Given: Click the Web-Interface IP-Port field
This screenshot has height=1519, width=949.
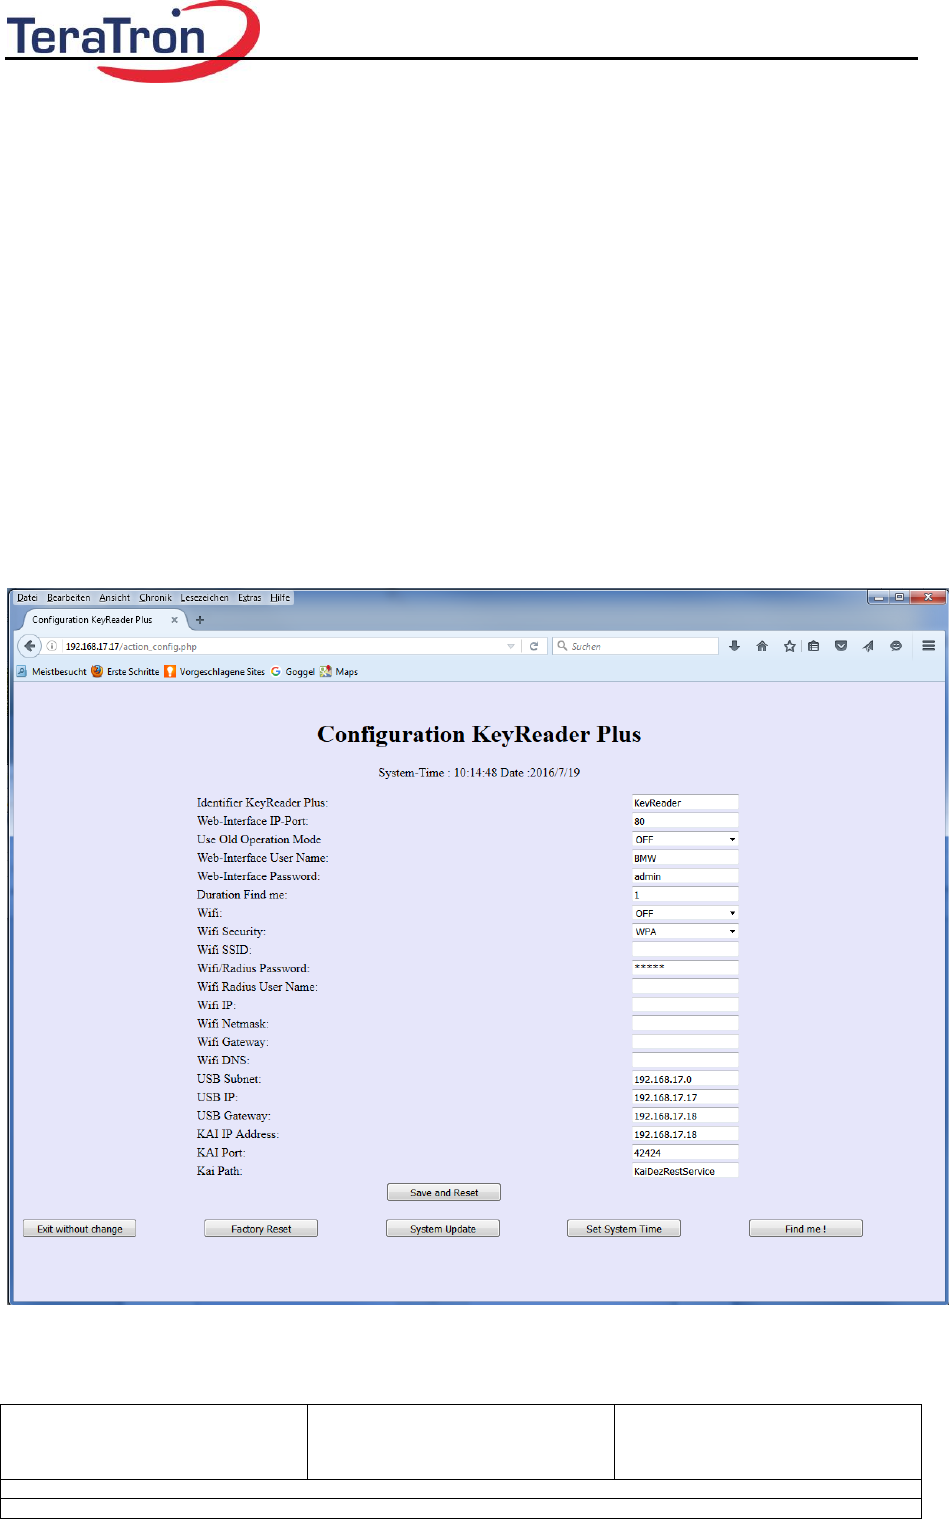Looking at the screenshot, I should pos(685,821).
